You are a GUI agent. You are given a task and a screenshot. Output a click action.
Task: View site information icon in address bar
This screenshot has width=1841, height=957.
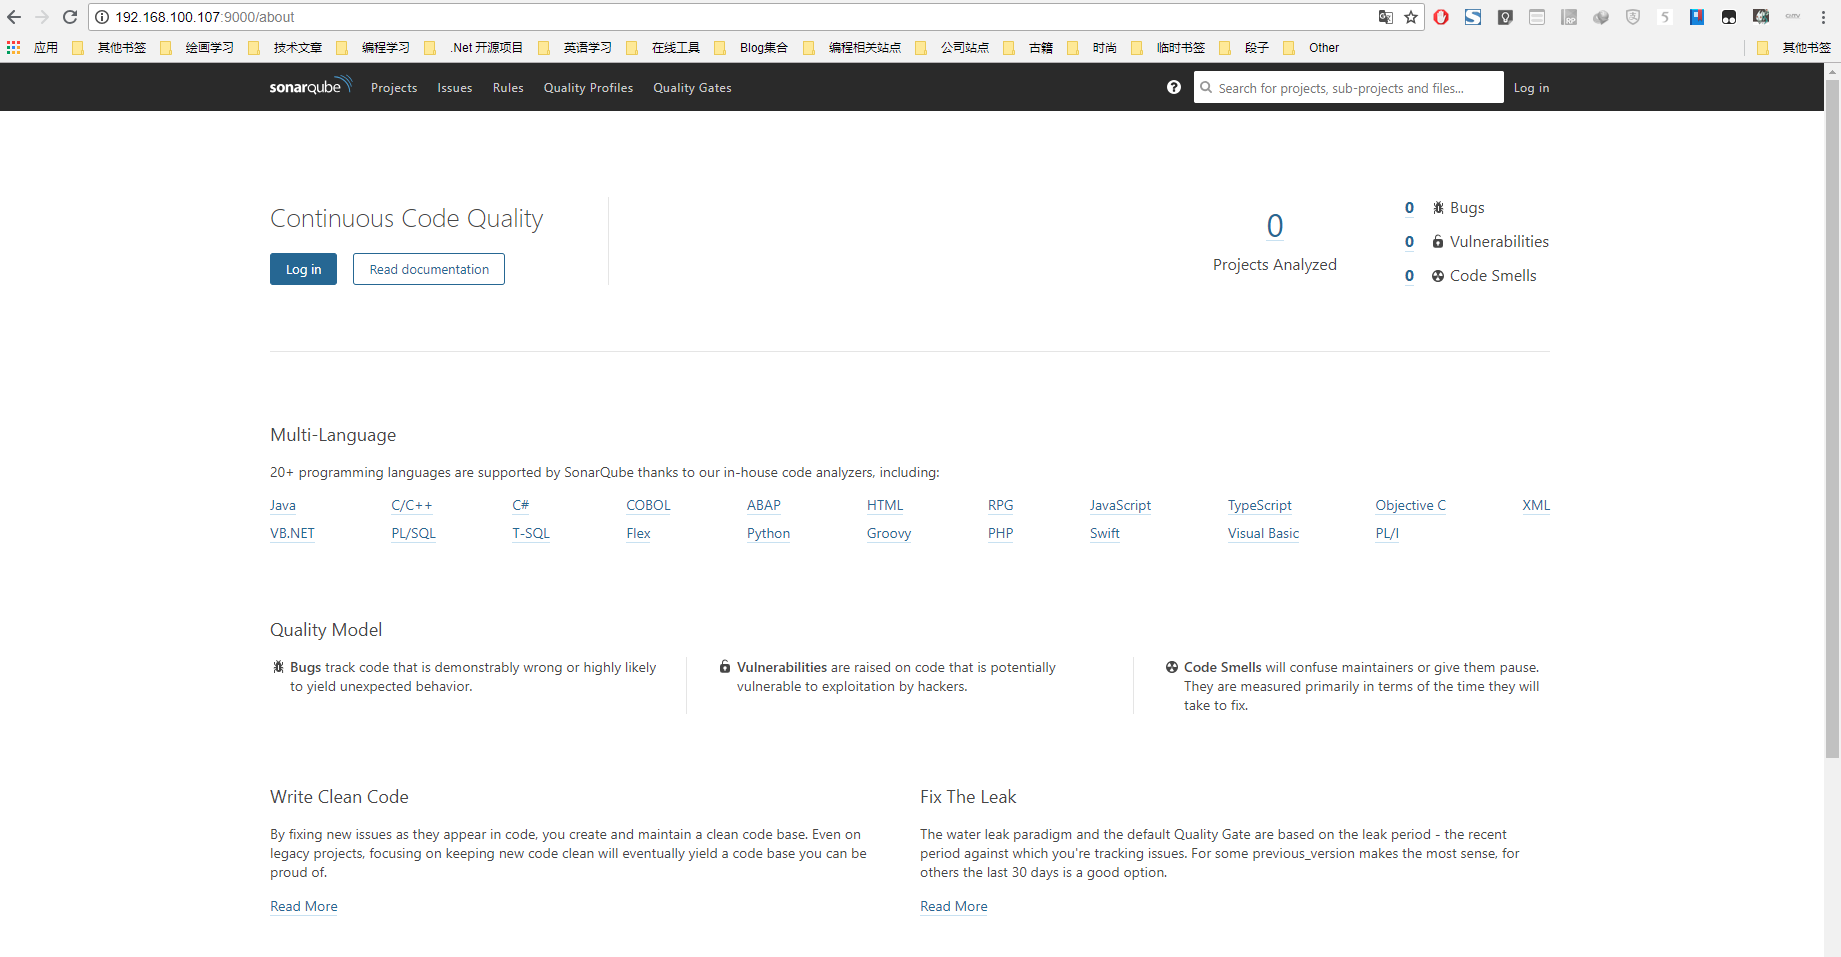[x=102, y=17]
